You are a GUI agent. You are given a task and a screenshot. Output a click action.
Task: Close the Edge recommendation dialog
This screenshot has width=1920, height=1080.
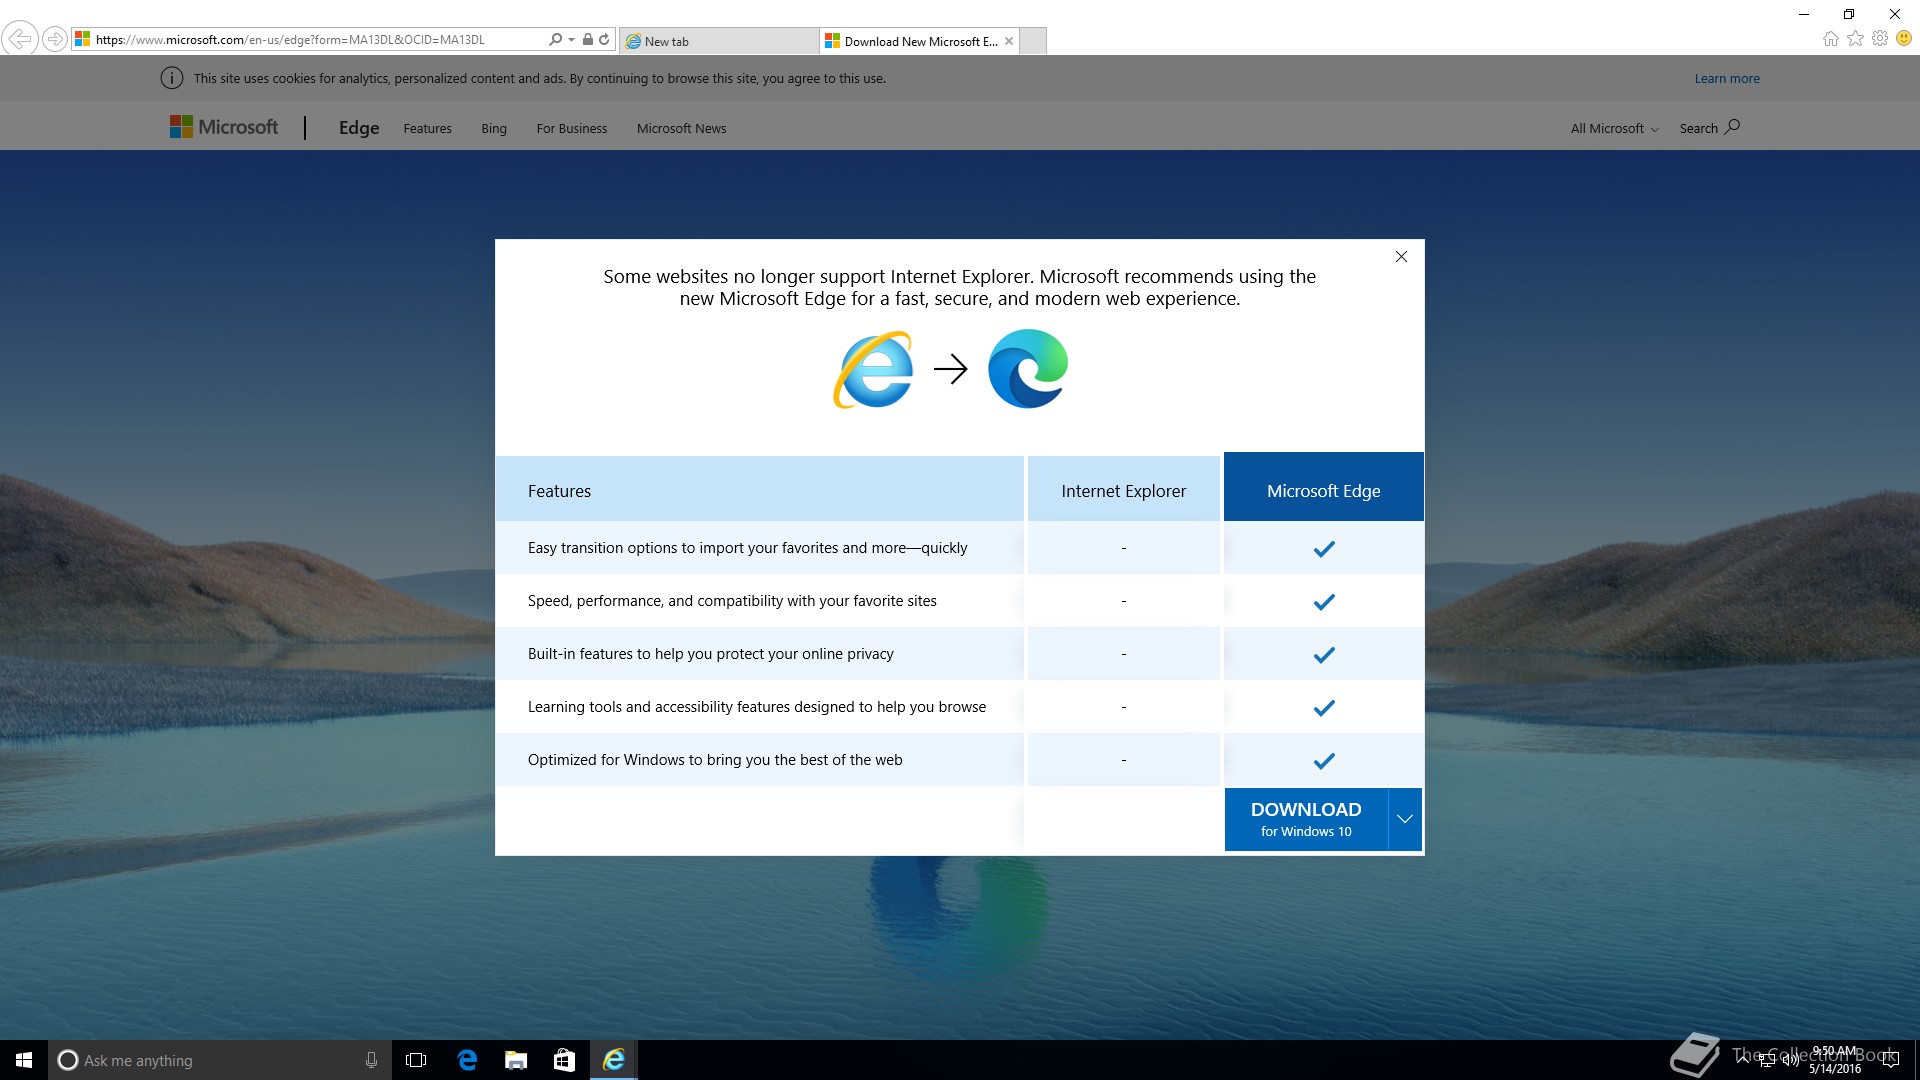pyautogui.click(x=1401, y=256)
